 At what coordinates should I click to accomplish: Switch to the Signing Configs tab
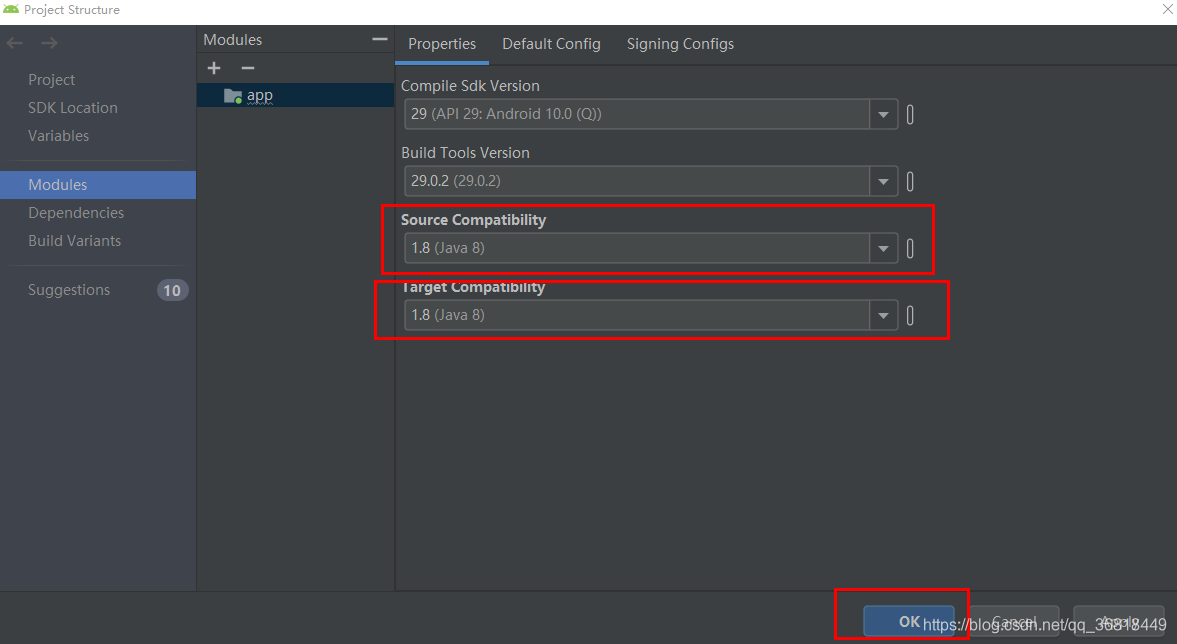click(680, 44)
